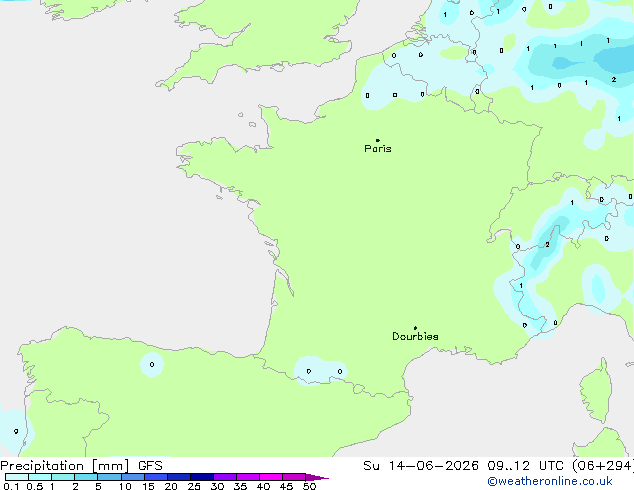Click the Paris city label
This screenshot has width=634, height=490.
(378, 149)
